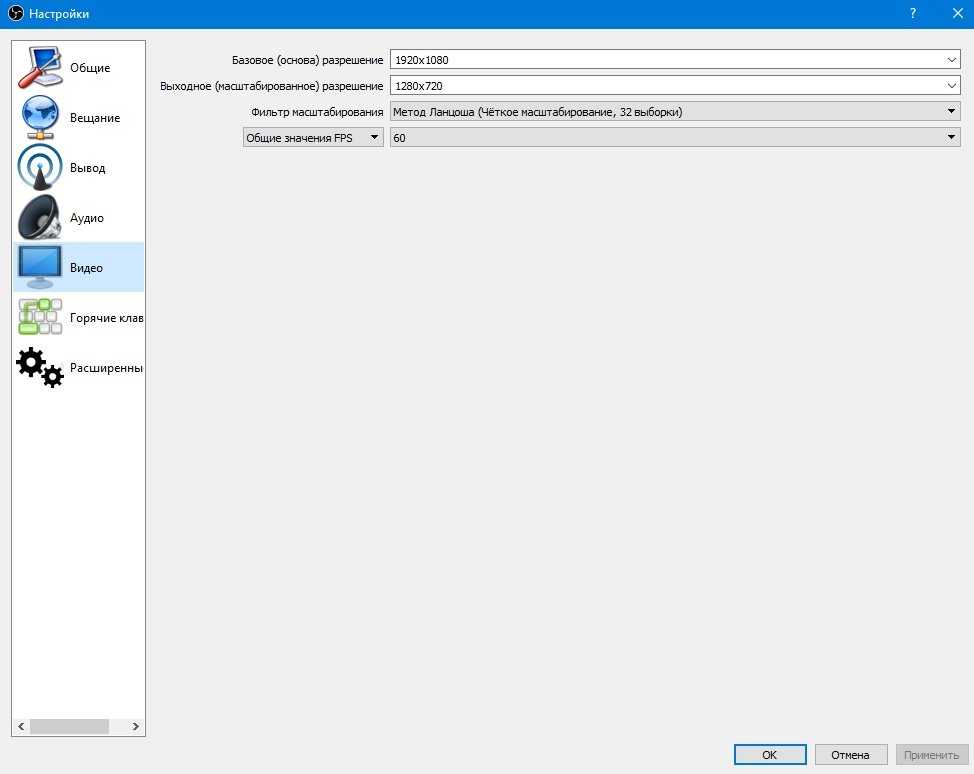Click the Отмена button
The height and width of the screenshot is (774, 974).
tap(850, 754)
